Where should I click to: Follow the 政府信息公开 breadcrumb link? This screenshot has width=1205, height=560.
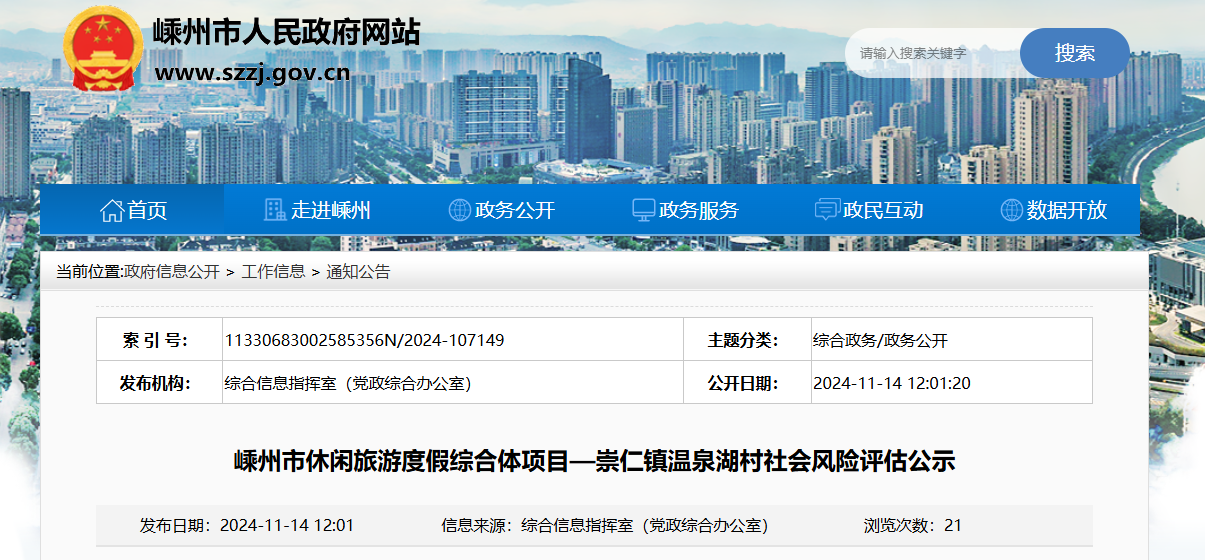pos(172,272)
